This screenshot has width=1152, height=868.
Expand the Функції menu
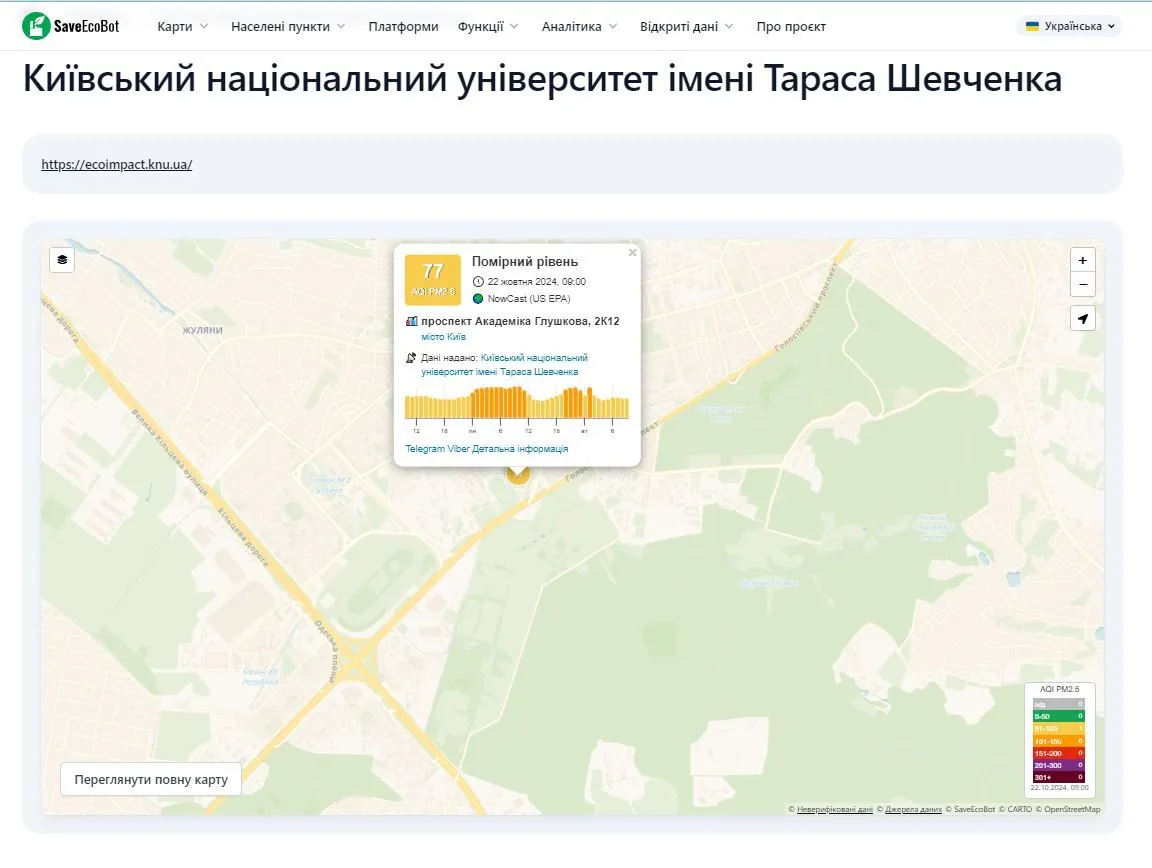click(488, 26)
